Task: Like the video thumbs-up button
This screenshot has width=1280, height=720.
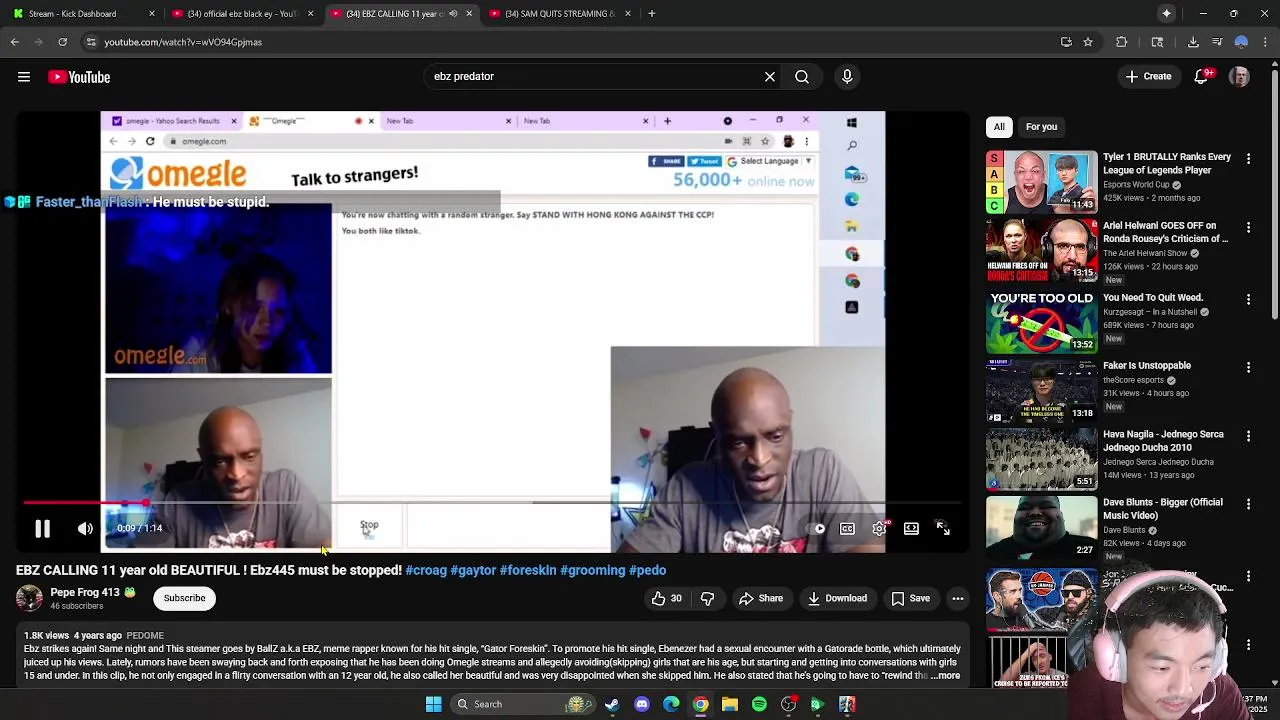Action: [667, 598]
